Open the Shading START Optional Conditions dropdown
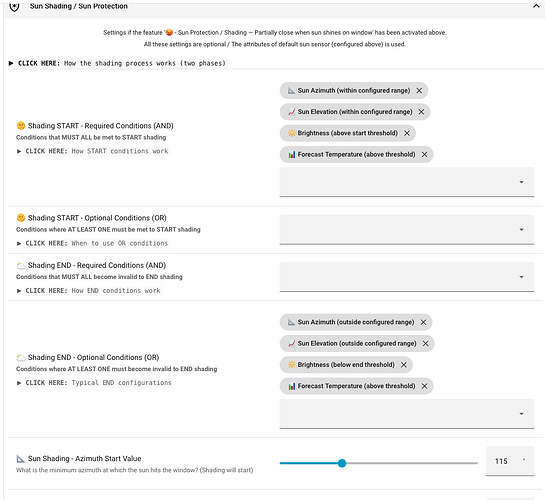Screen dimensions: 545x500 (x=407, y=229)
